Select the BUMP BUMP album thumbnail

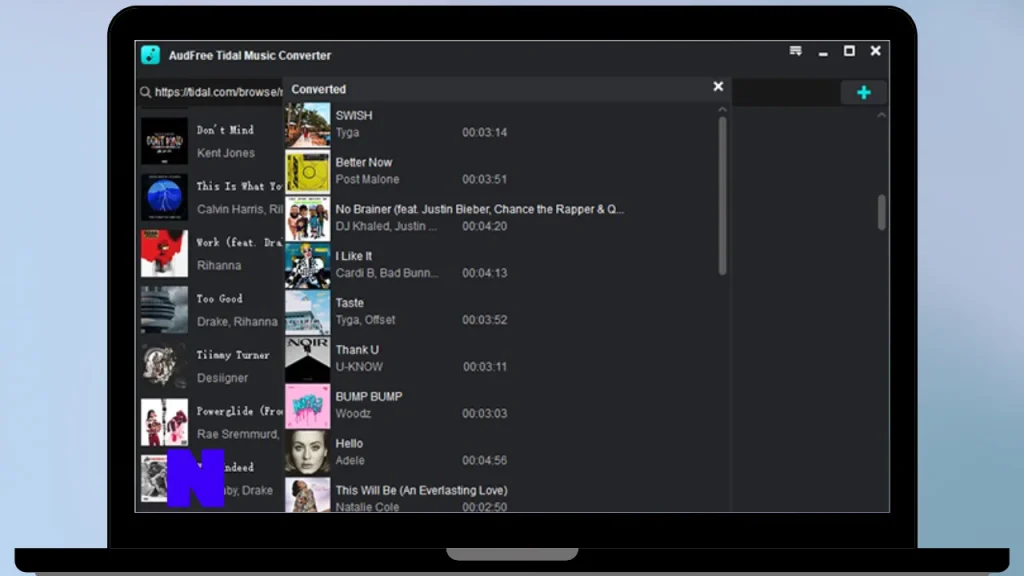[308, 406]
